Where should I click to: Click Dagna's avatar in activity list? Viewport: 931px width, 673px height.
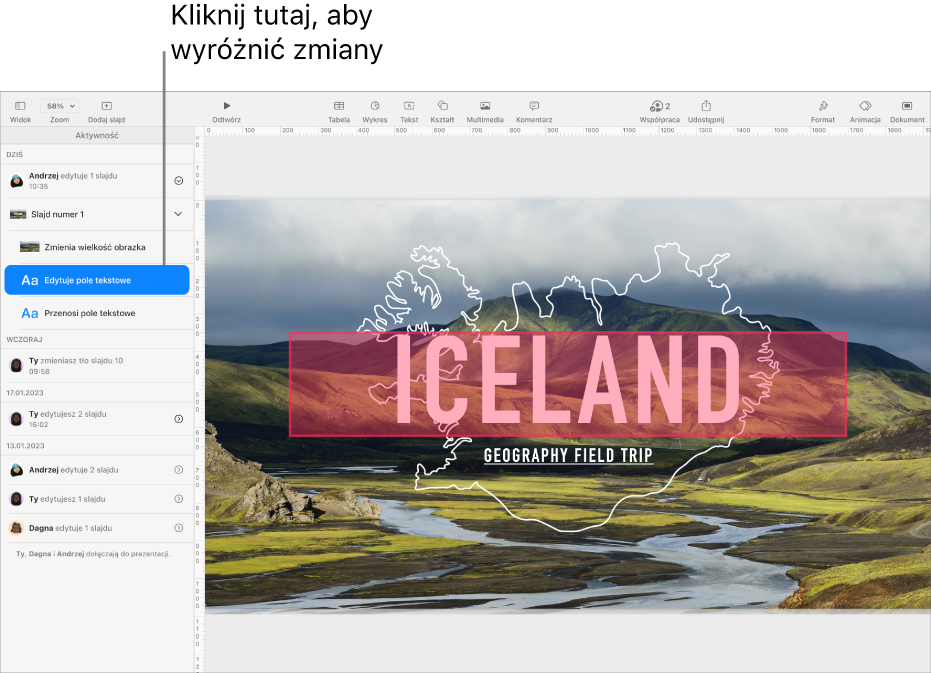[17, 527]
